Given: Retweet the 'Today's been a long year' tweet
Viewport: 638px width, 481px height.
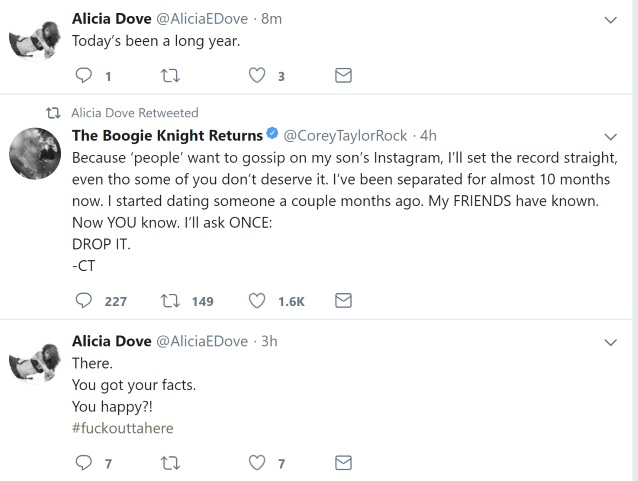Looking at the screenshot, I should (x=169, y=76).
